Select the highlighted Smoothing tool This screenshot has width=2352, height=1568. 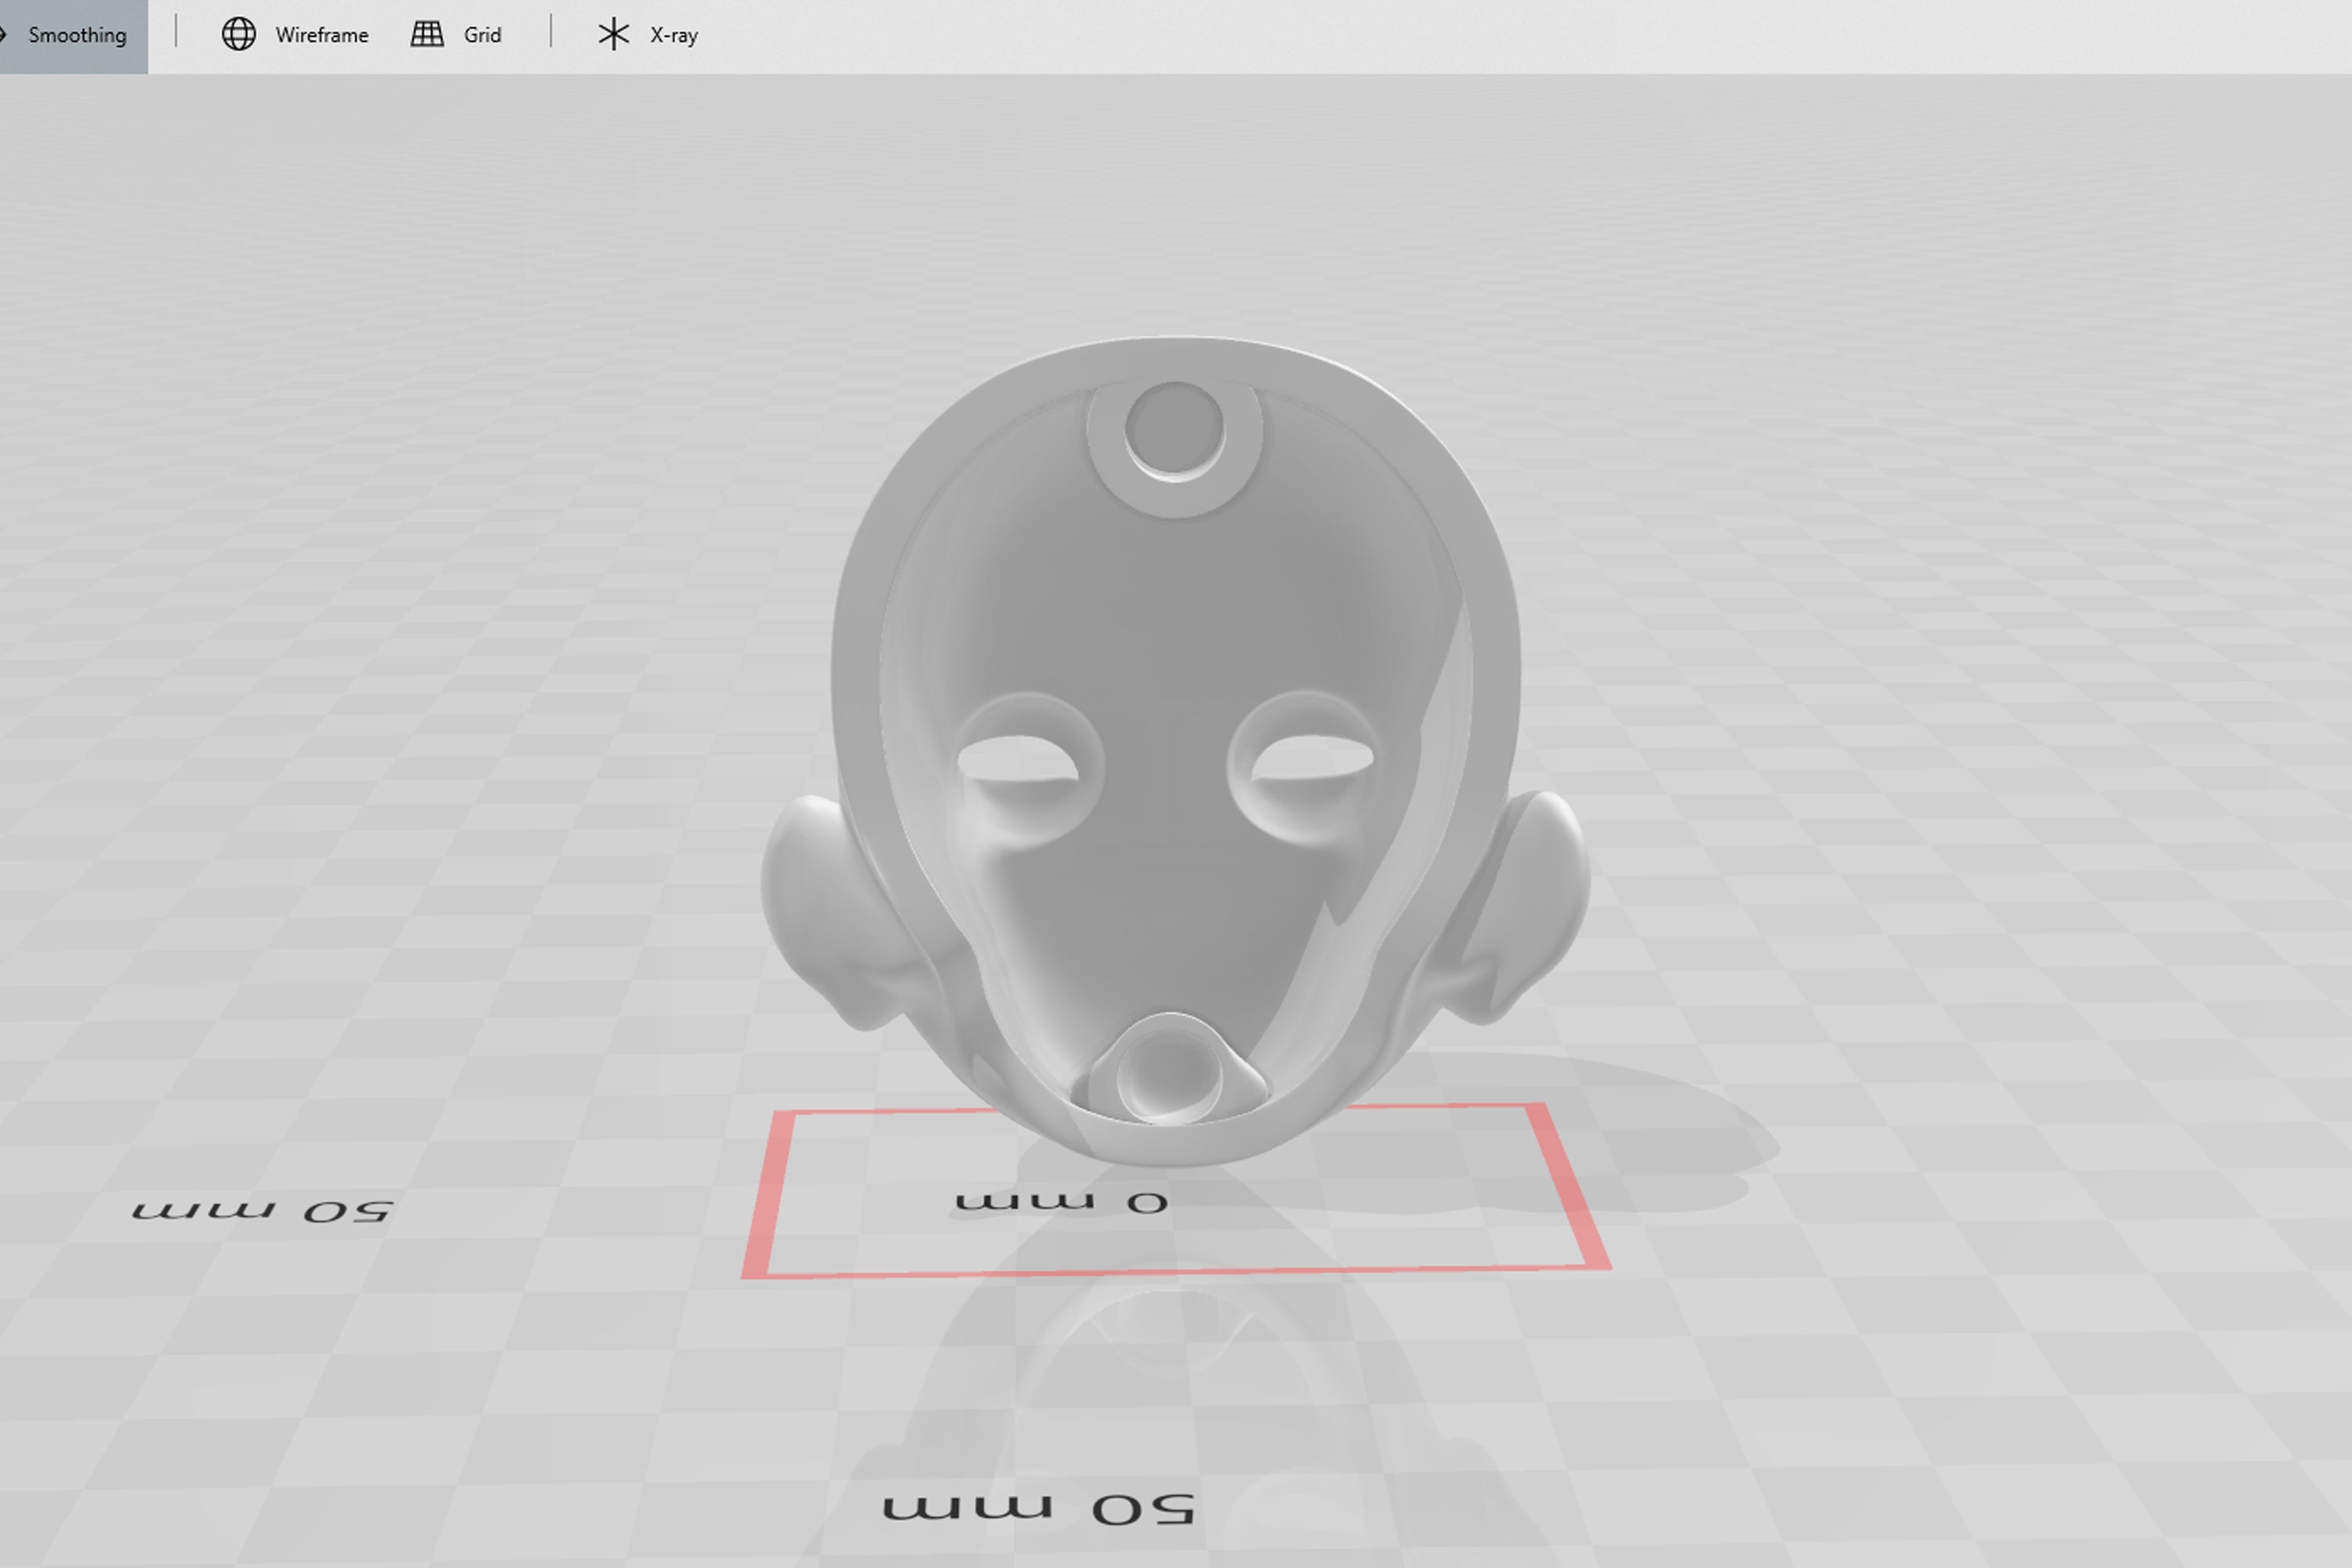78,34
